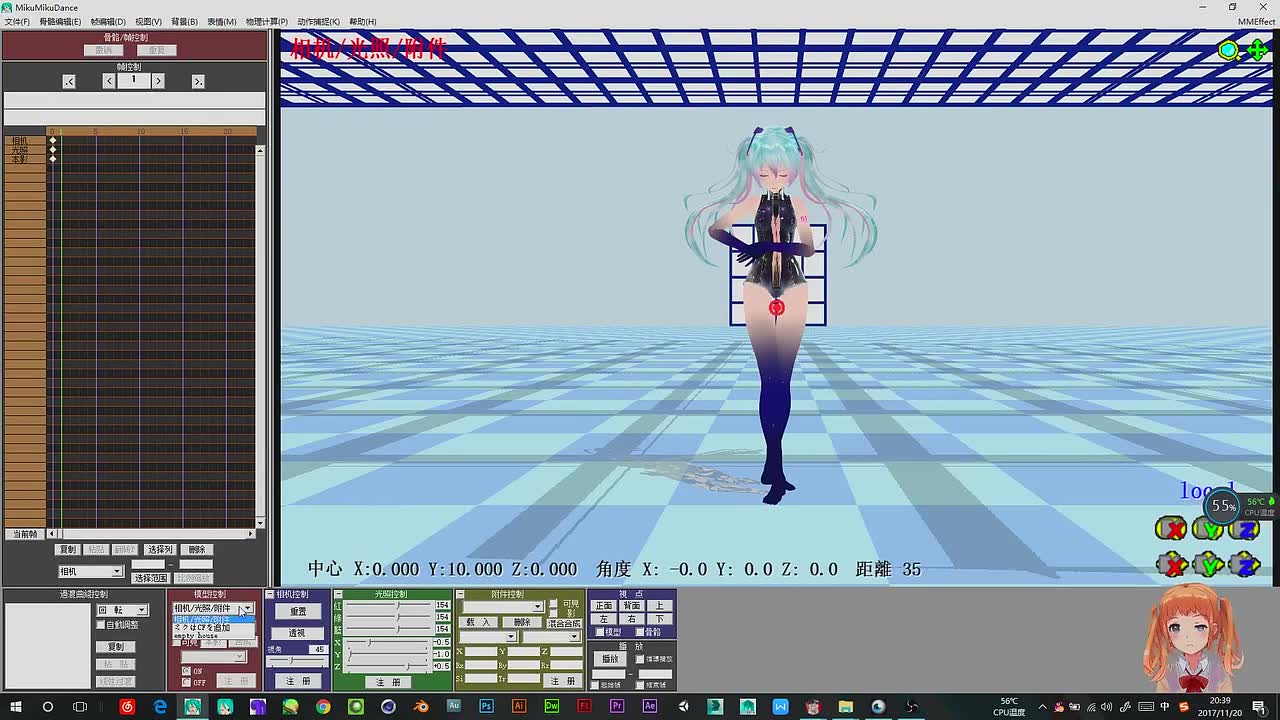This screenshot has height=720, width=1280.
Task: Step forward one frame with '>' button
Action: click(x=158, y=81)
